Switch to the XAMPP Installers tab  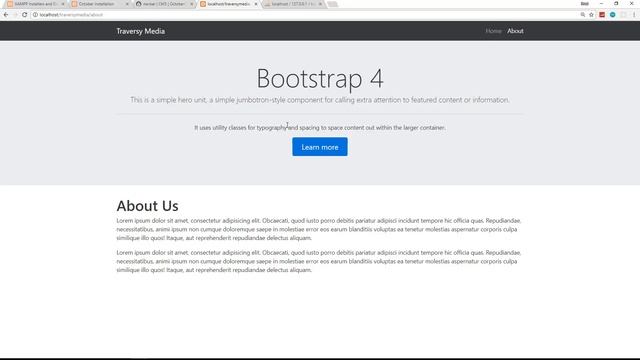35,4
